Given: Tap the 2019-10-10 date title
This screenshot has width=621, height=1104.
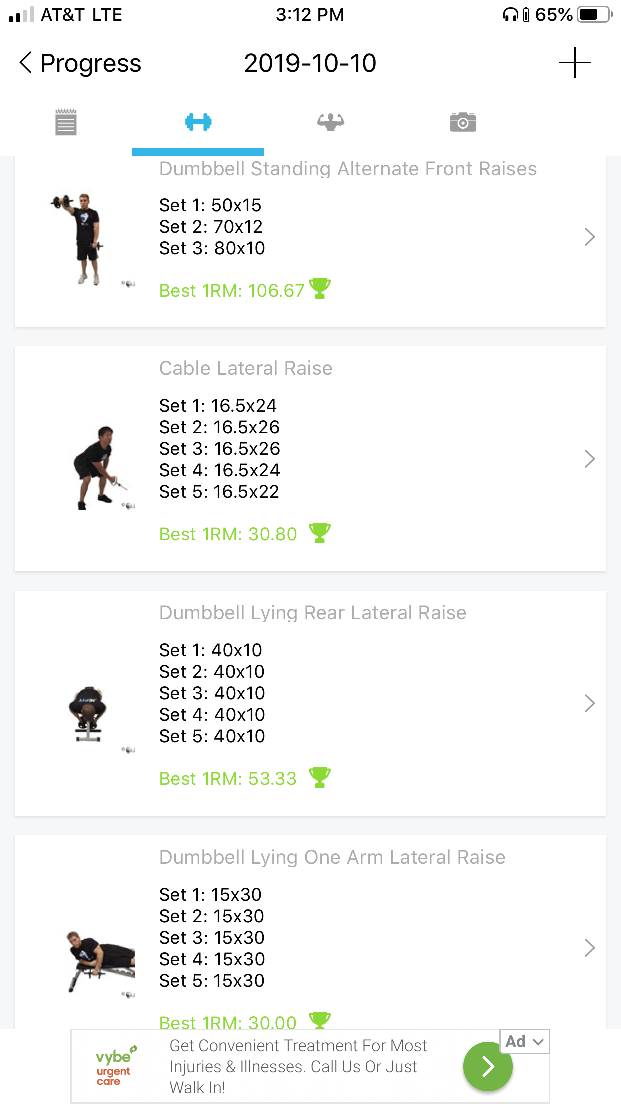Looking at the screenshot, I should pyautogui.click(x=310, y=64).
